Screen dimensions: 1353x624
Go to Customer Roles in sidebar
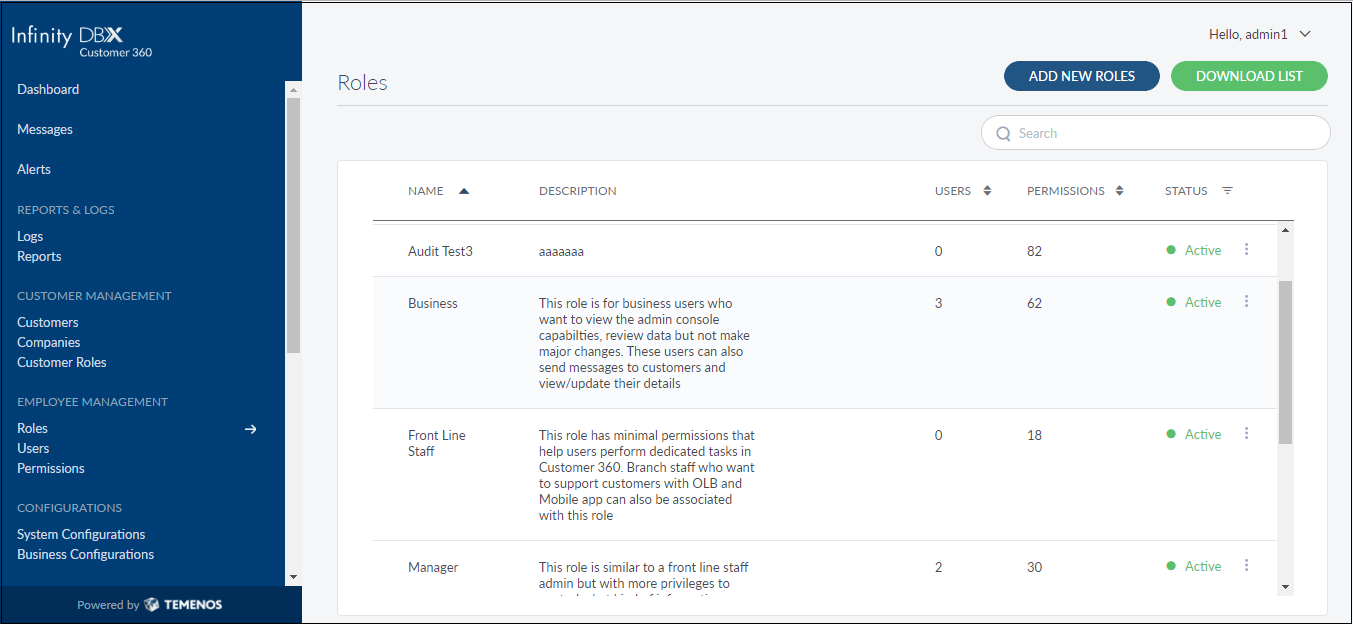62,362
